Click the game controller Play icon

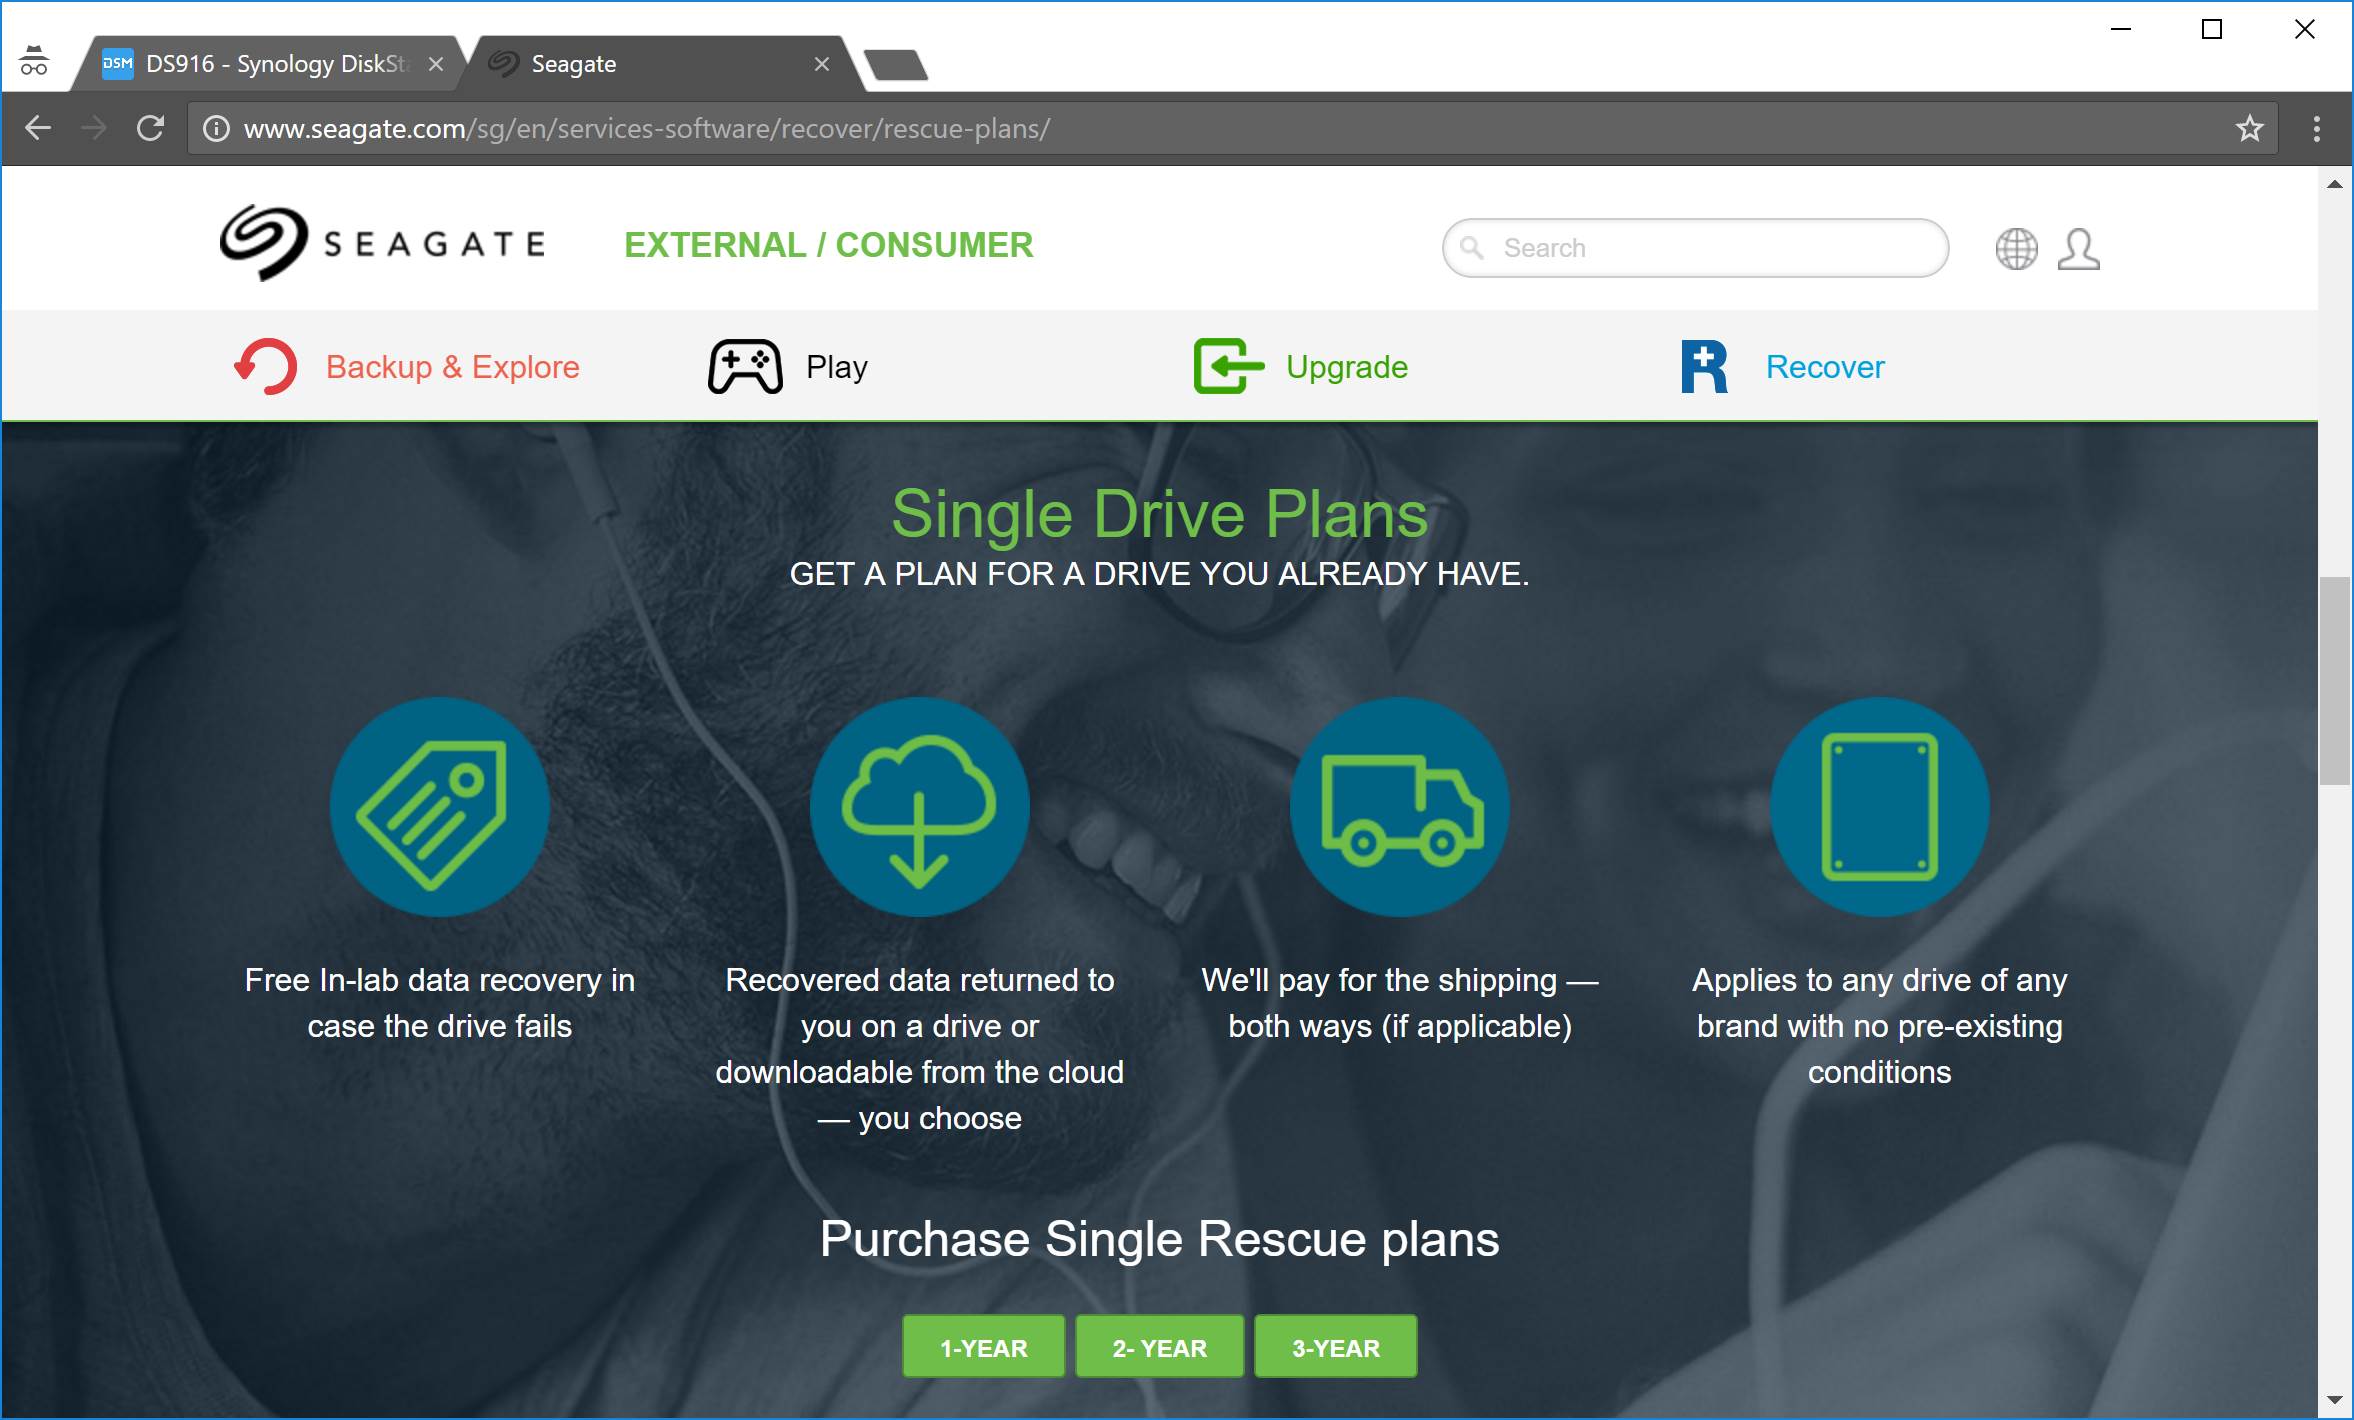coord(745,367)
